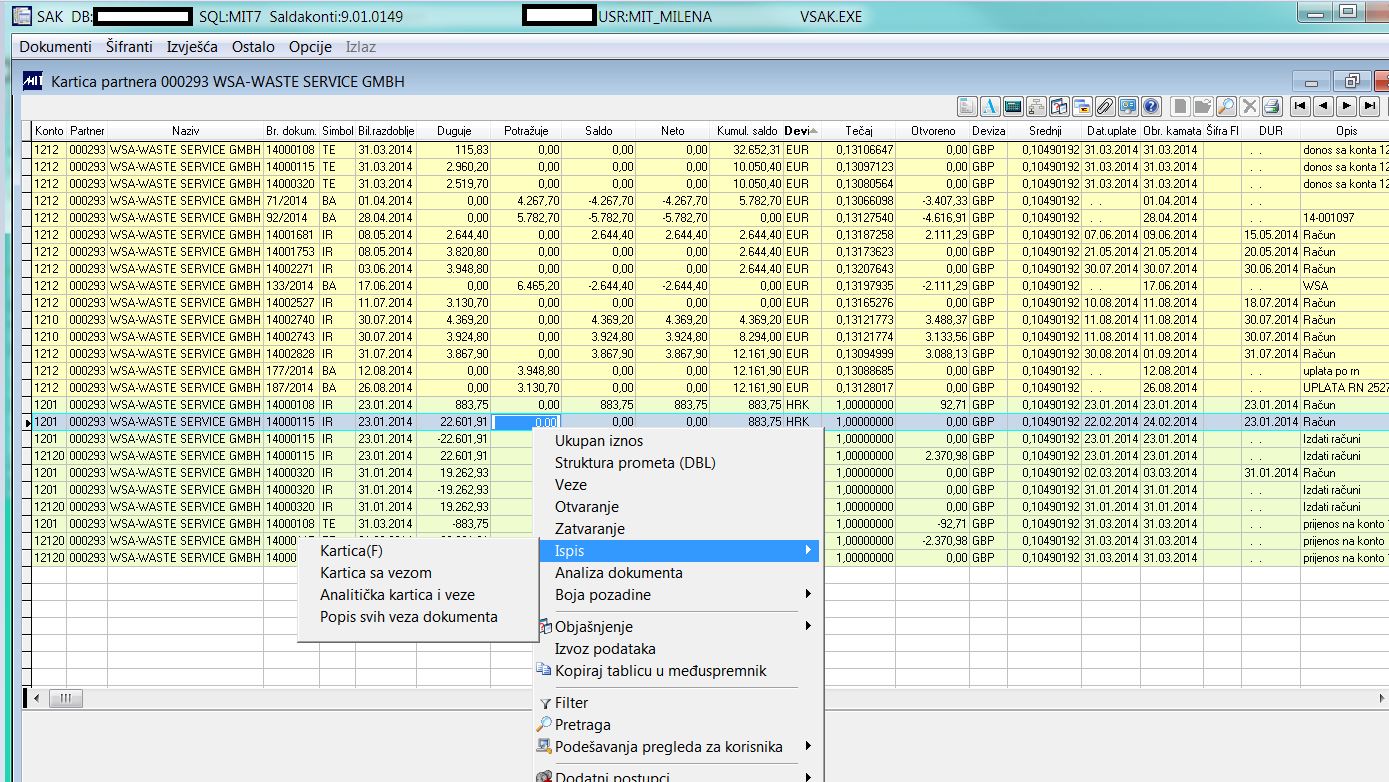
Task: Select Izvoz podataka menu entry
Action: click(605, 649)
